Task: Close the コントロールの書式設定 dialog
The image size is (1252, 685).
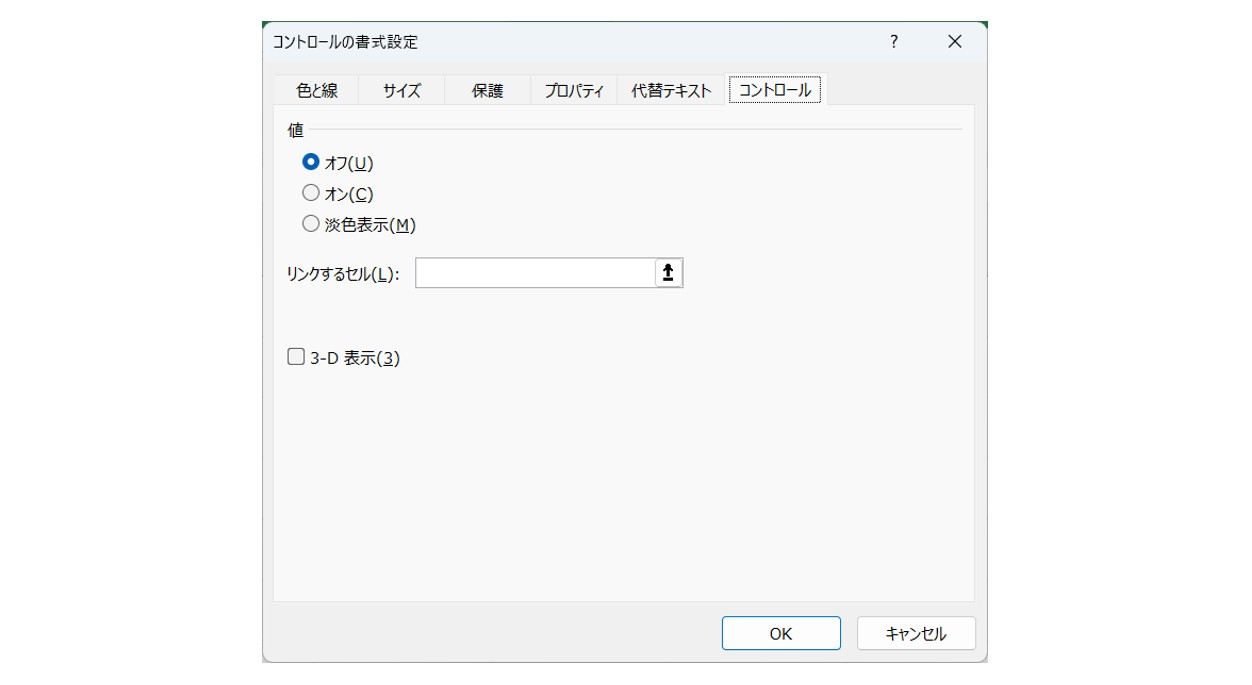Action: (954, 42)
